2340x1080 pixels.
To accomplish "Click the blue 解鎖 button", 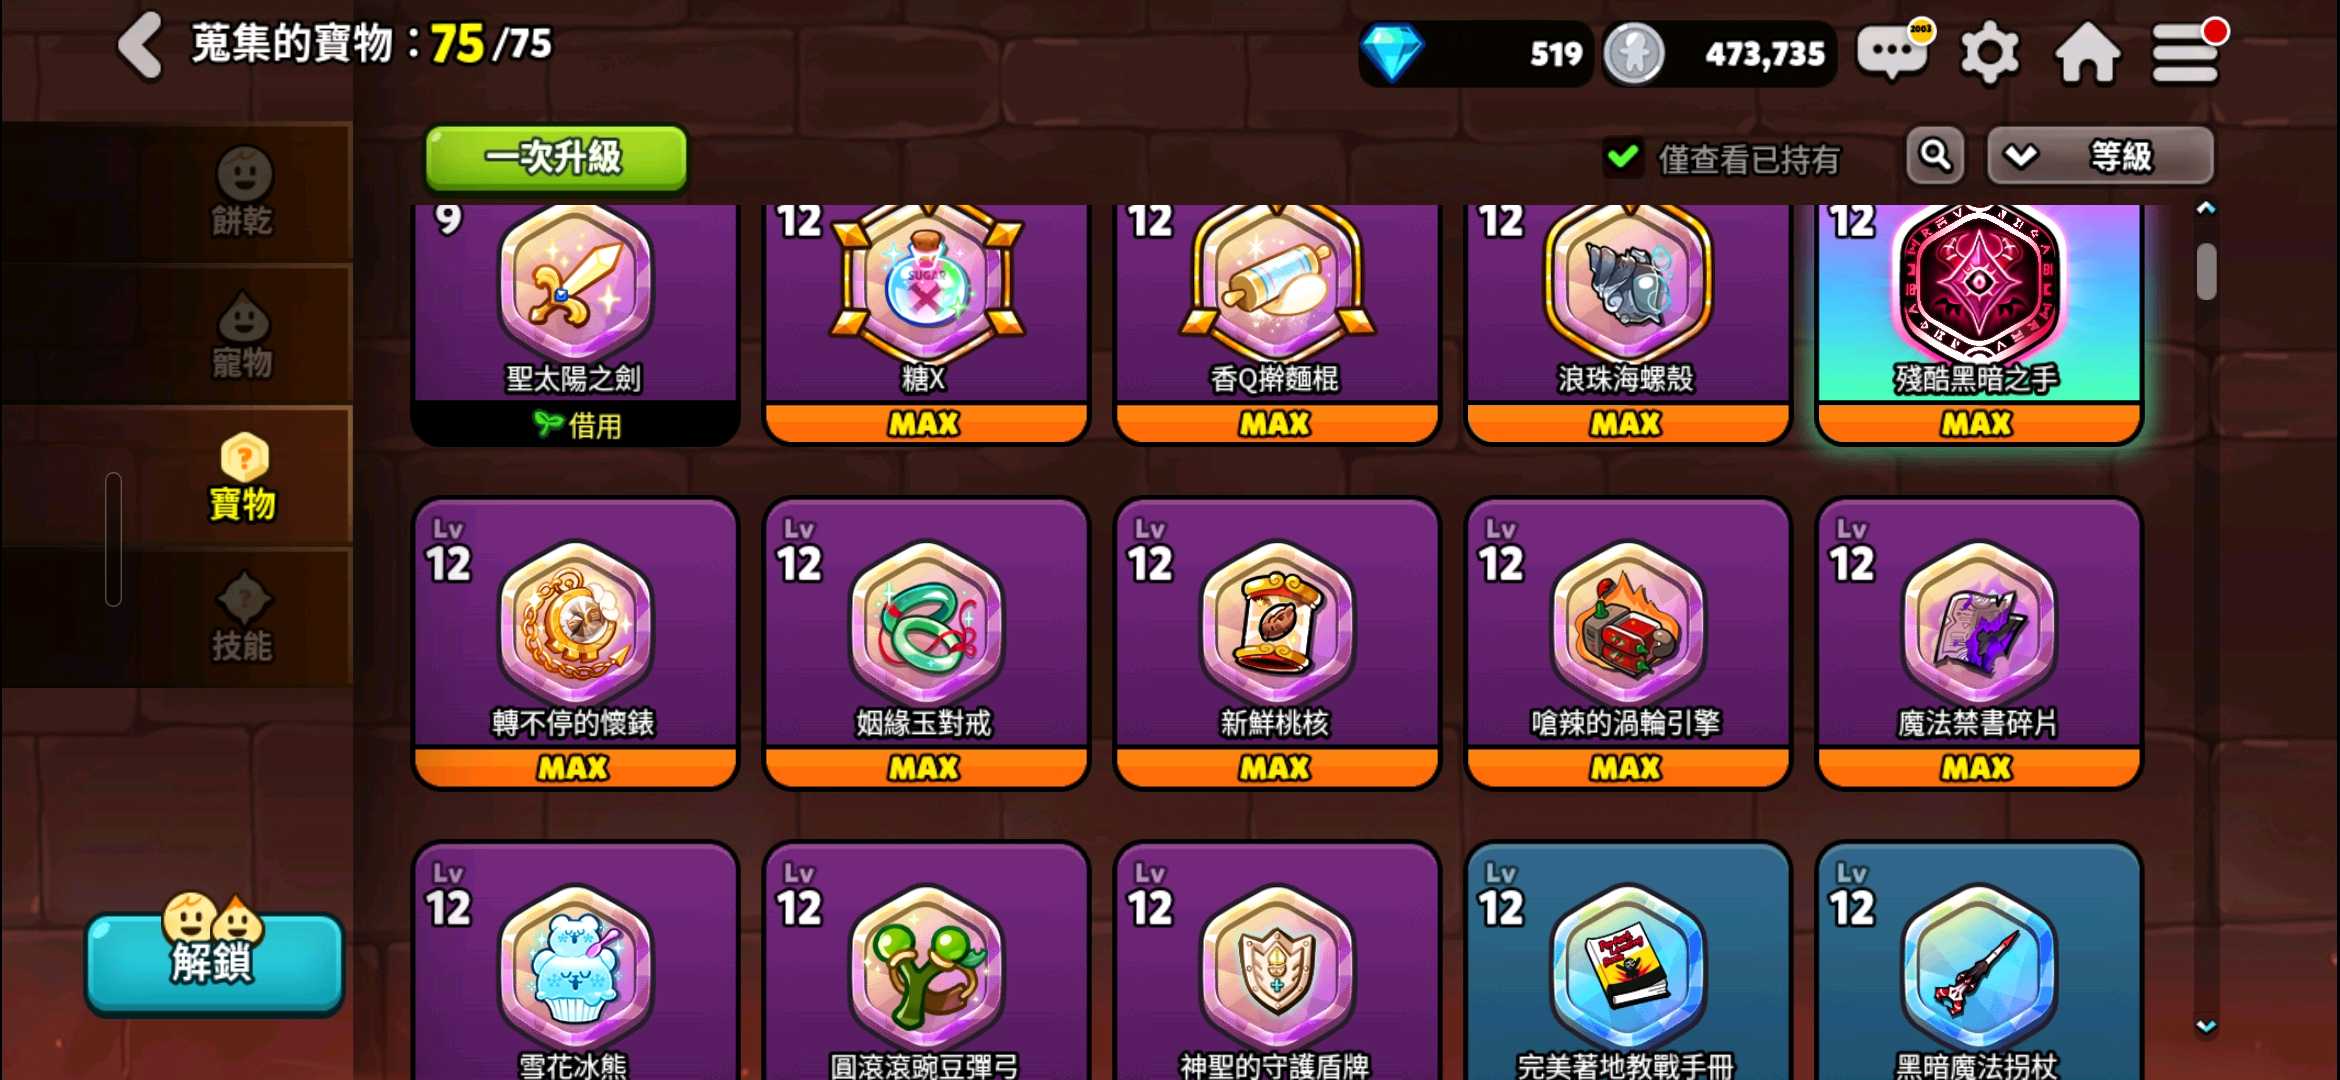I will click(214, 960).
